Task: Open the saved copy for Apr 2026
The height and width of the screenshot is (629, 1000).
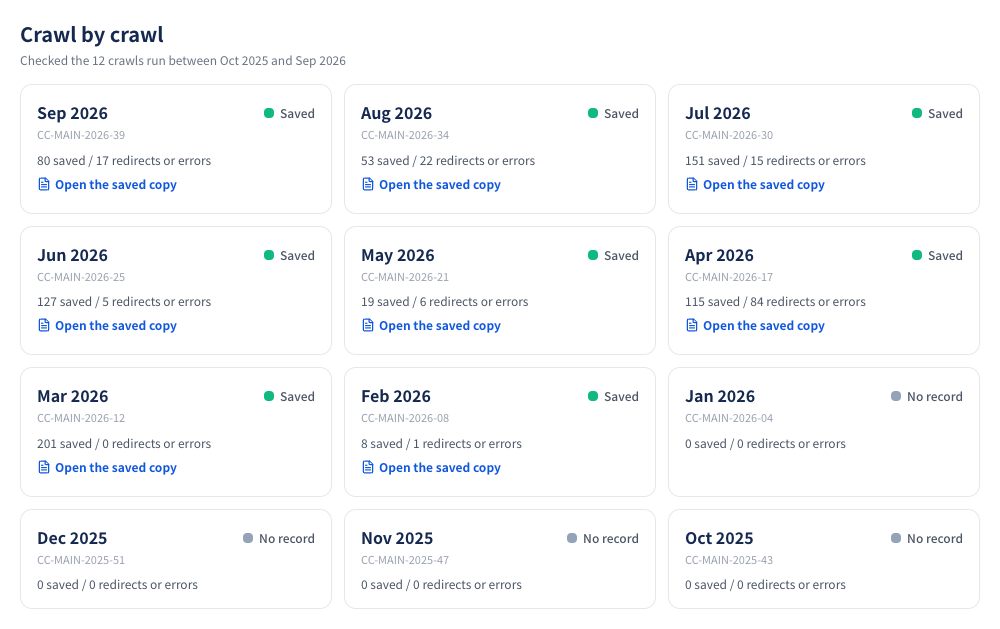Action: (755, 325)
